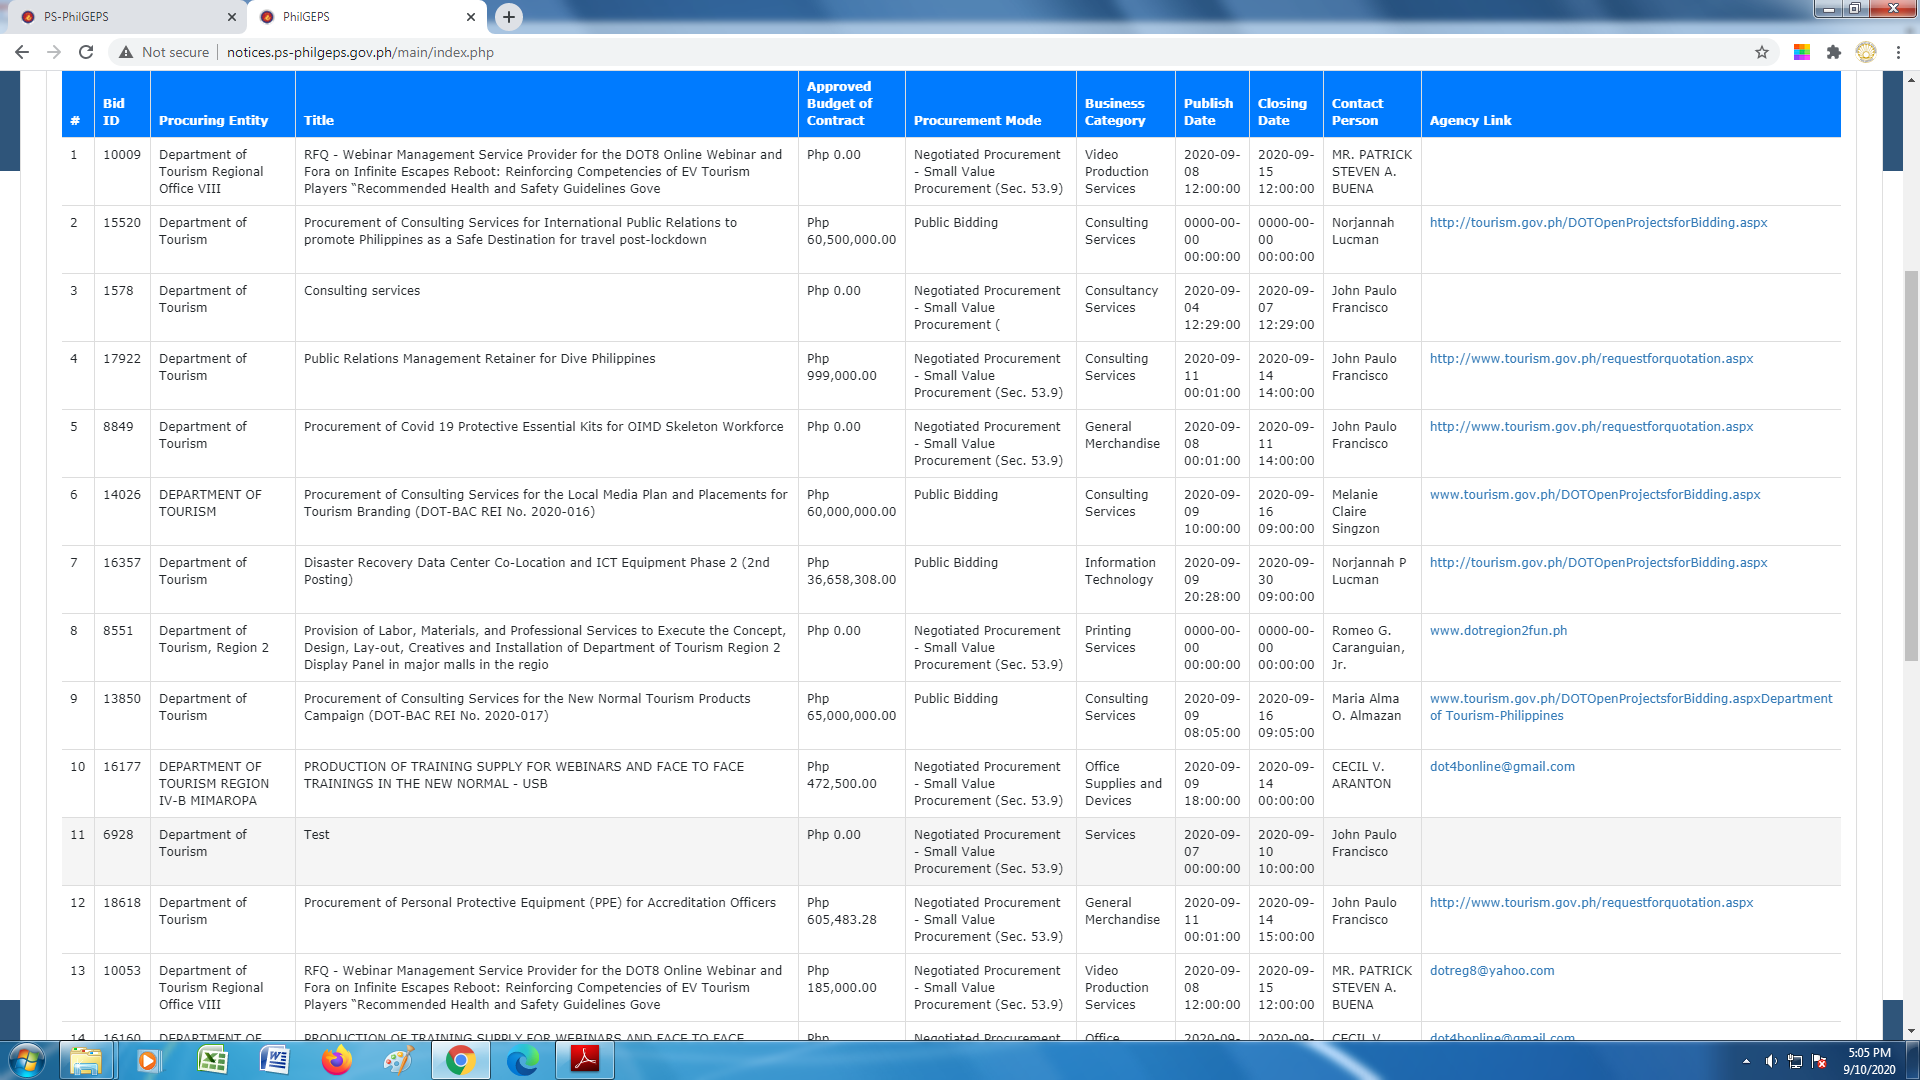Select the PhilGEPS tab

(x=366, y=17)
